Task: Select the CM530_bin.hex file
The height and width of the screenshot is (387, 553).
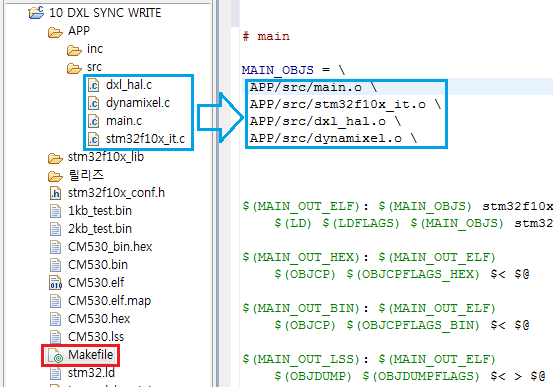Action: pyautogui.click(x=110, y=247)
